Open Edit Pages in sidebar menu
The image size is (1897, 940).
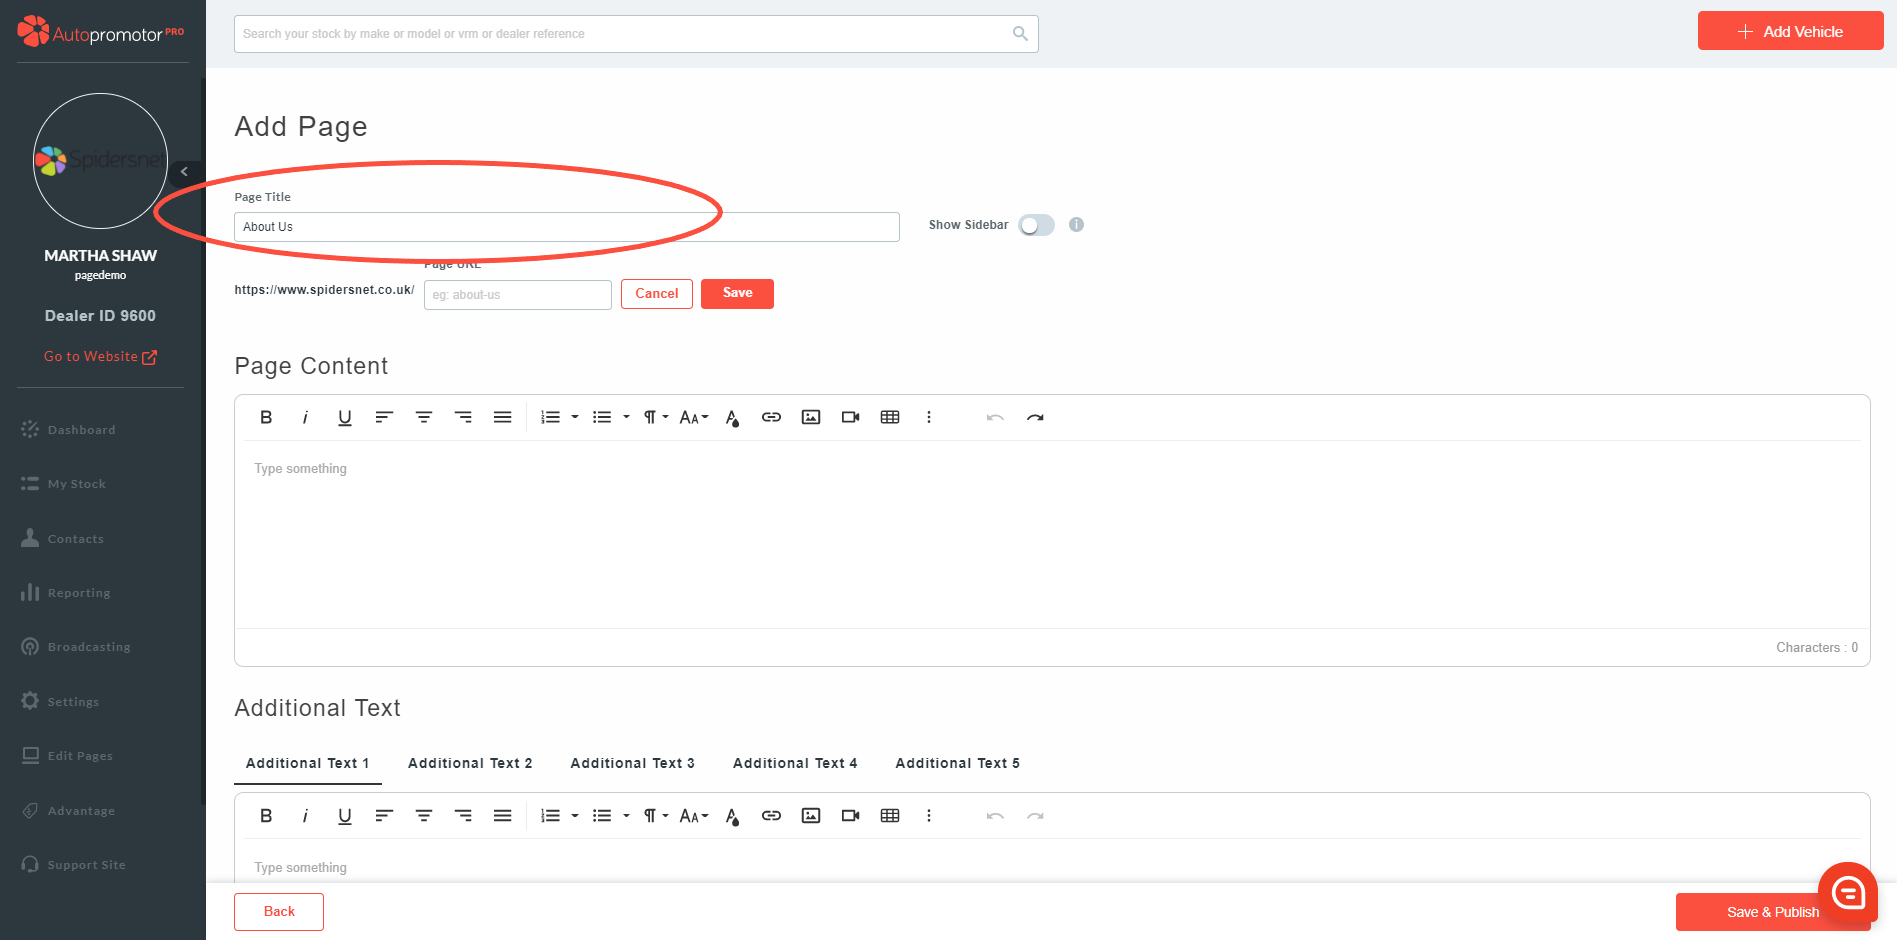(x=80, y=756)
